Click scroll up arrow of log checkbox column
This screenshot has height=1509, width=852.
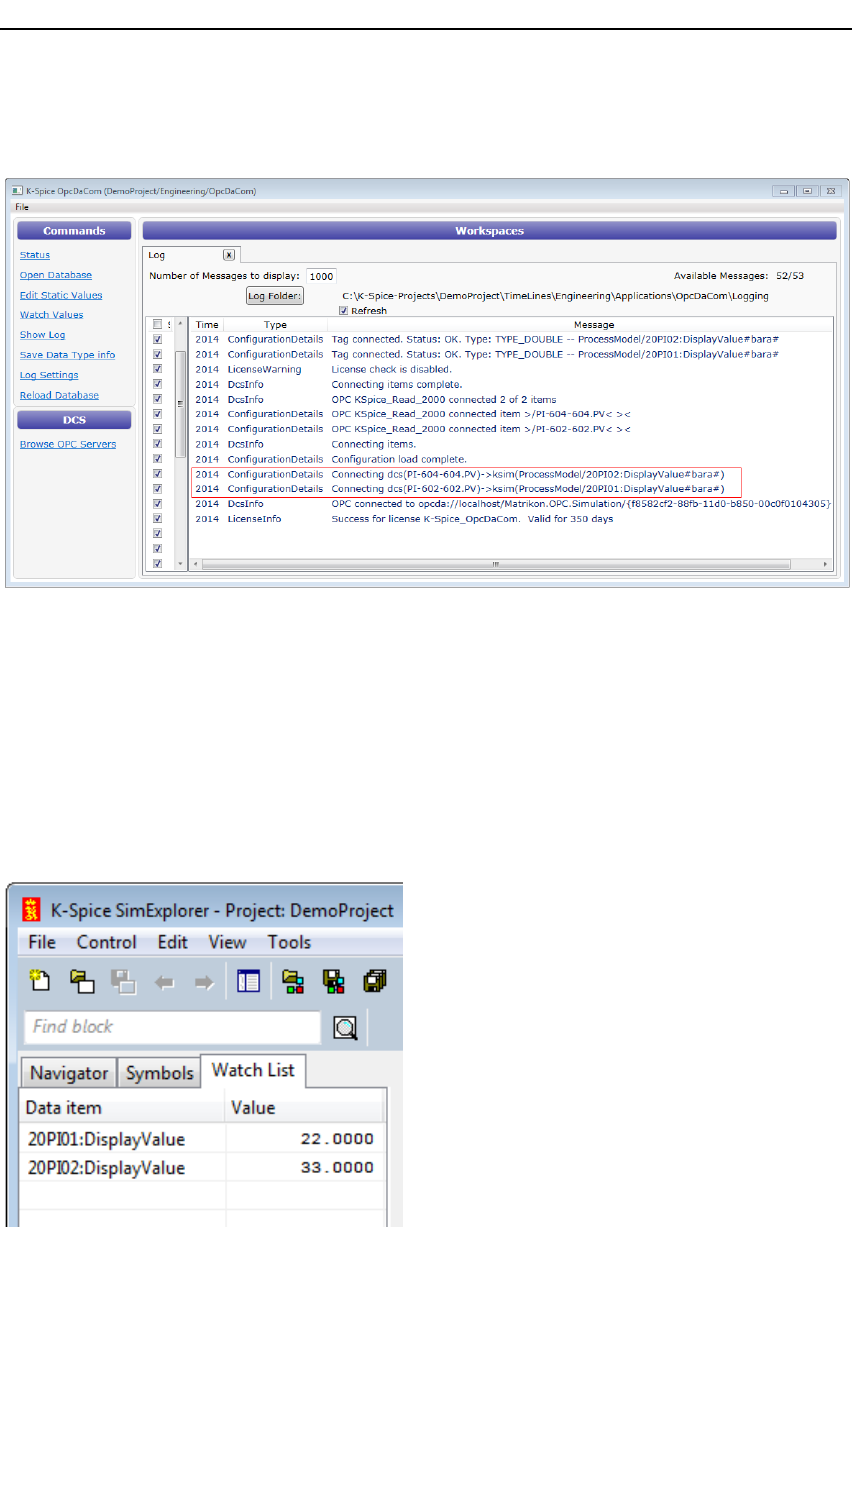[x=180, y=324]
